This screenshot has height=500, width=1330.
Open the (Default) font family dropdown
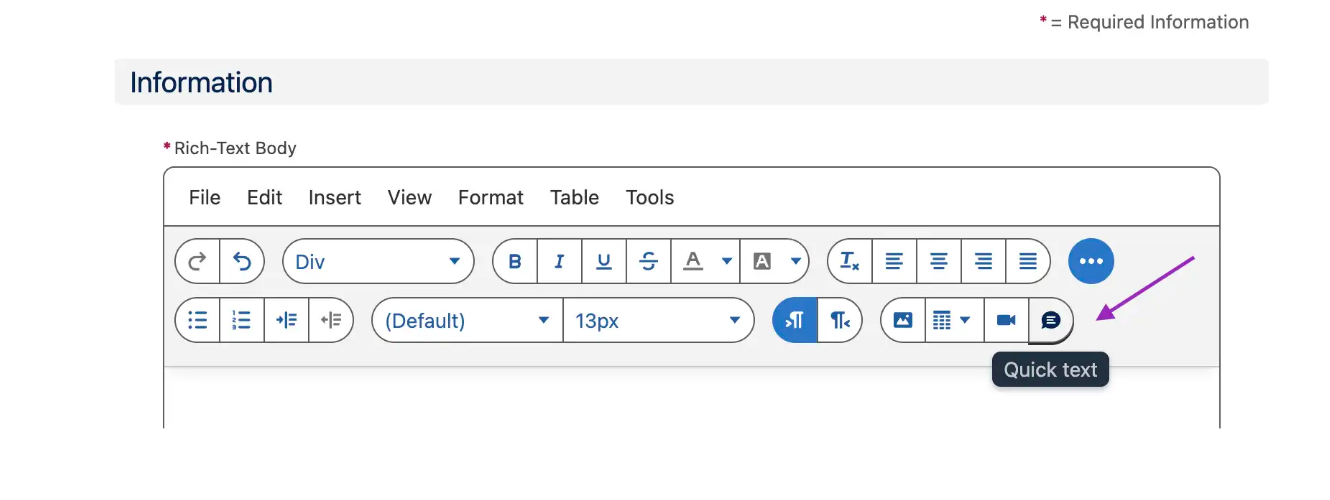click(x=467, y=321)
